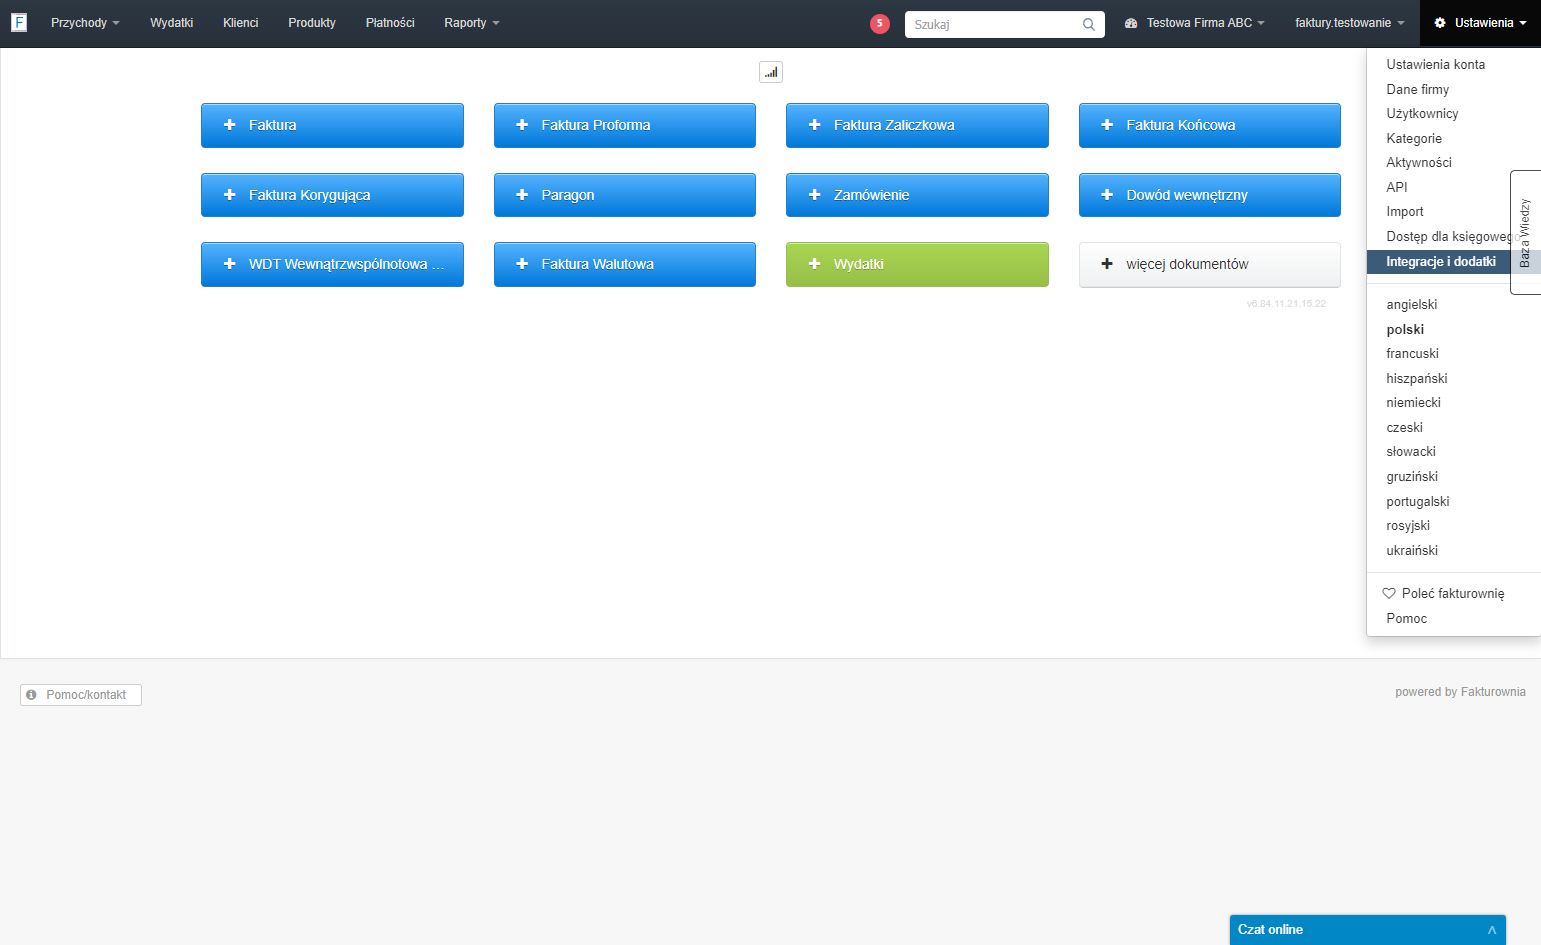Open Dostęp dla księgowego entry
1541x945 pixels.
coord(1453,236)
